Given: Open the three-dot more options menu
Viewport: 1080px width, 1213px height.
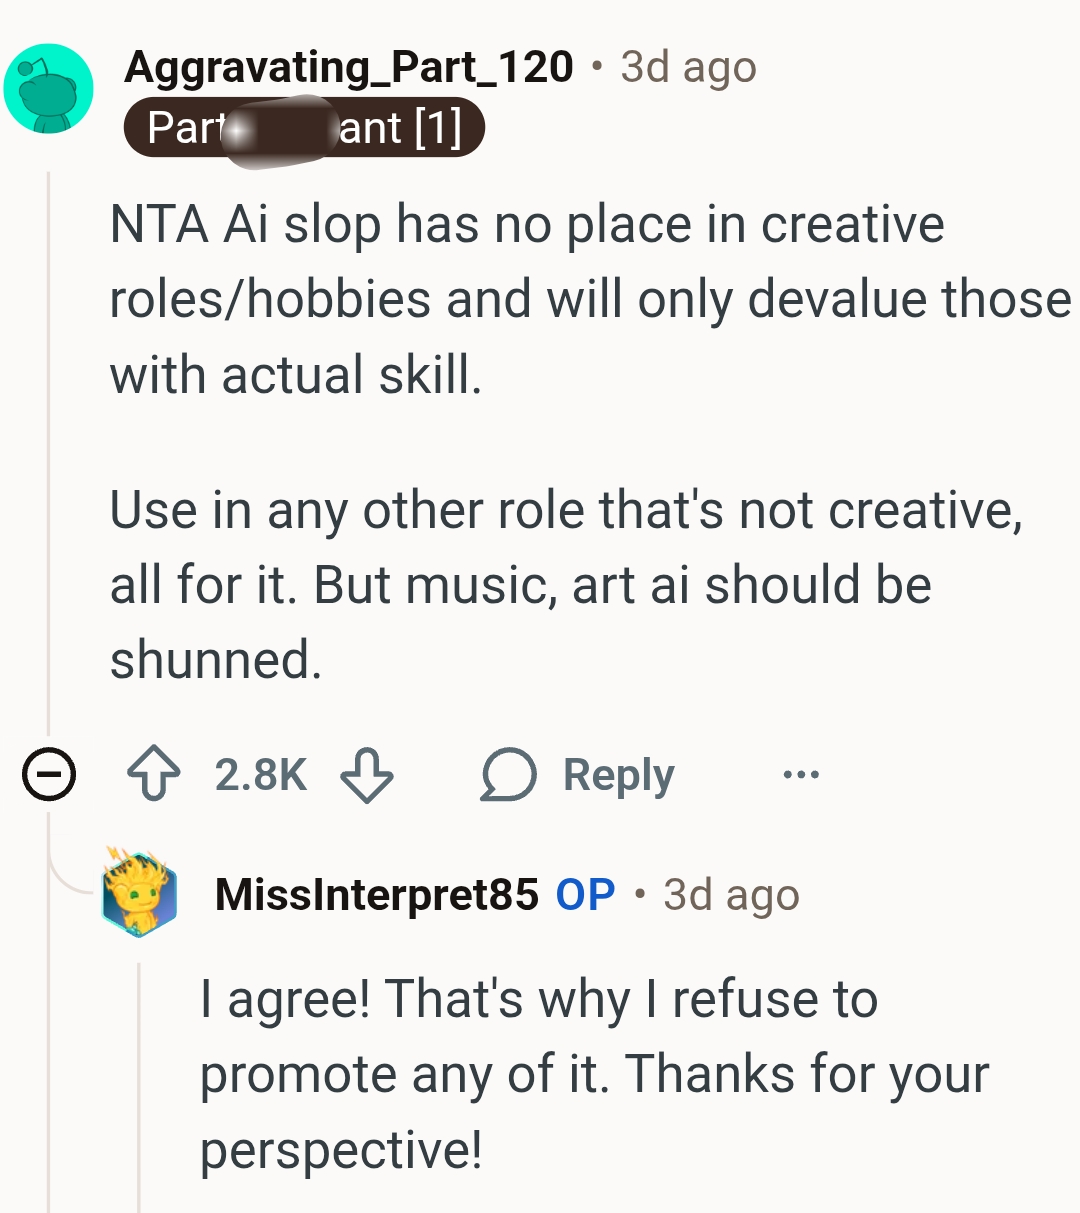Looking at the screenshot, I should 801,774.
